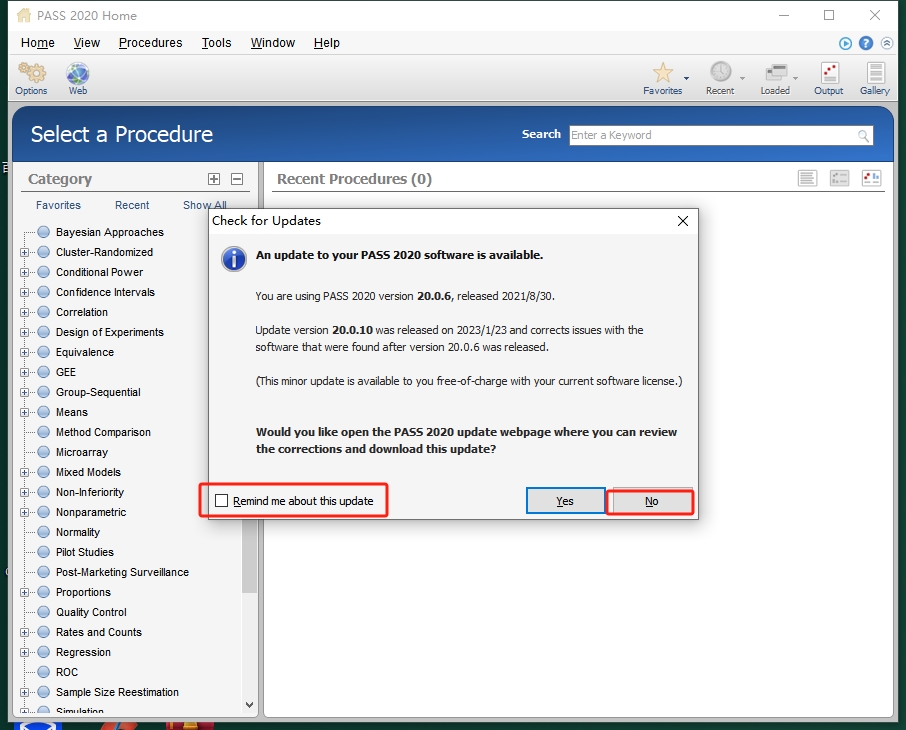Expand the Regression category

[x=24, y=653]
